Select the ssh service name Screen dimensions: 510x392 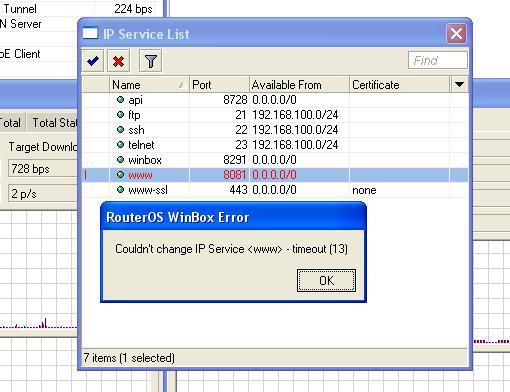pos(136,130)
